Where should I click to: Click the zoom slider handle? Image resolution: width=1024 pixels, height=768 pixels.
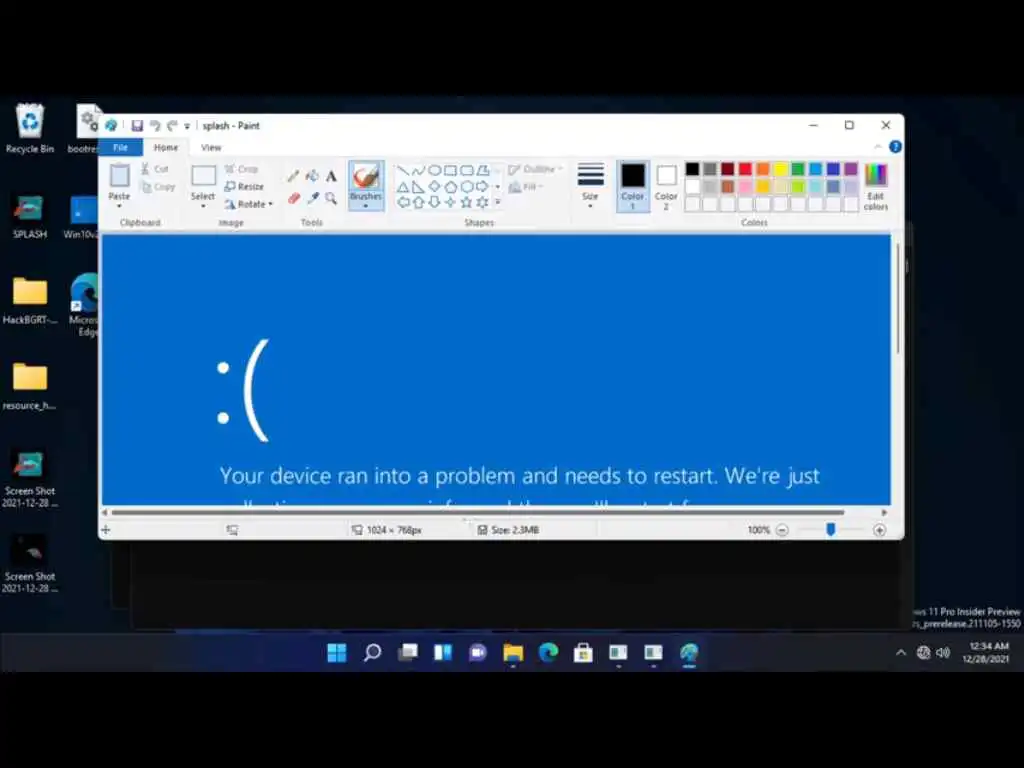point(831,530)
